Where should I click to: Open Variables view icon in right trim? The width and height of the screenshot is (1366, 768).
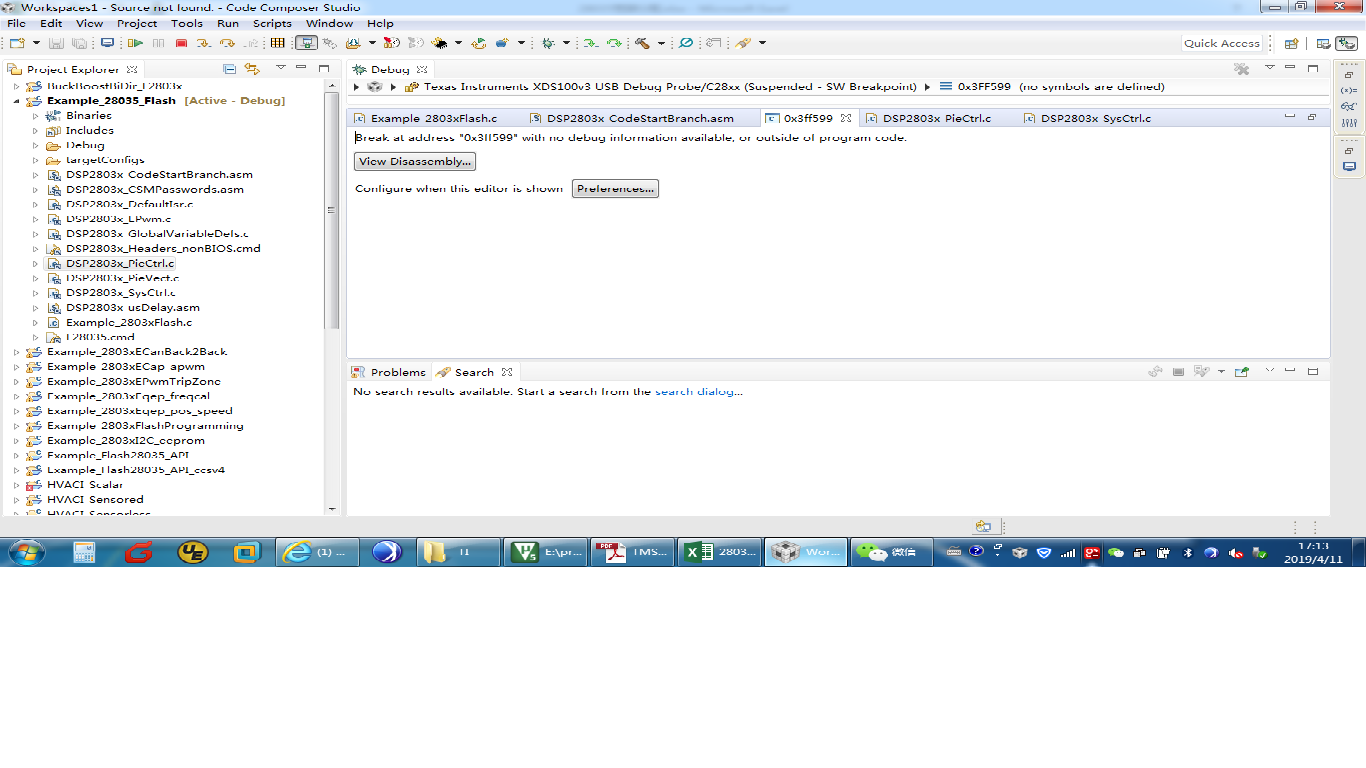pyautogui.click(x=1349, y=90)
